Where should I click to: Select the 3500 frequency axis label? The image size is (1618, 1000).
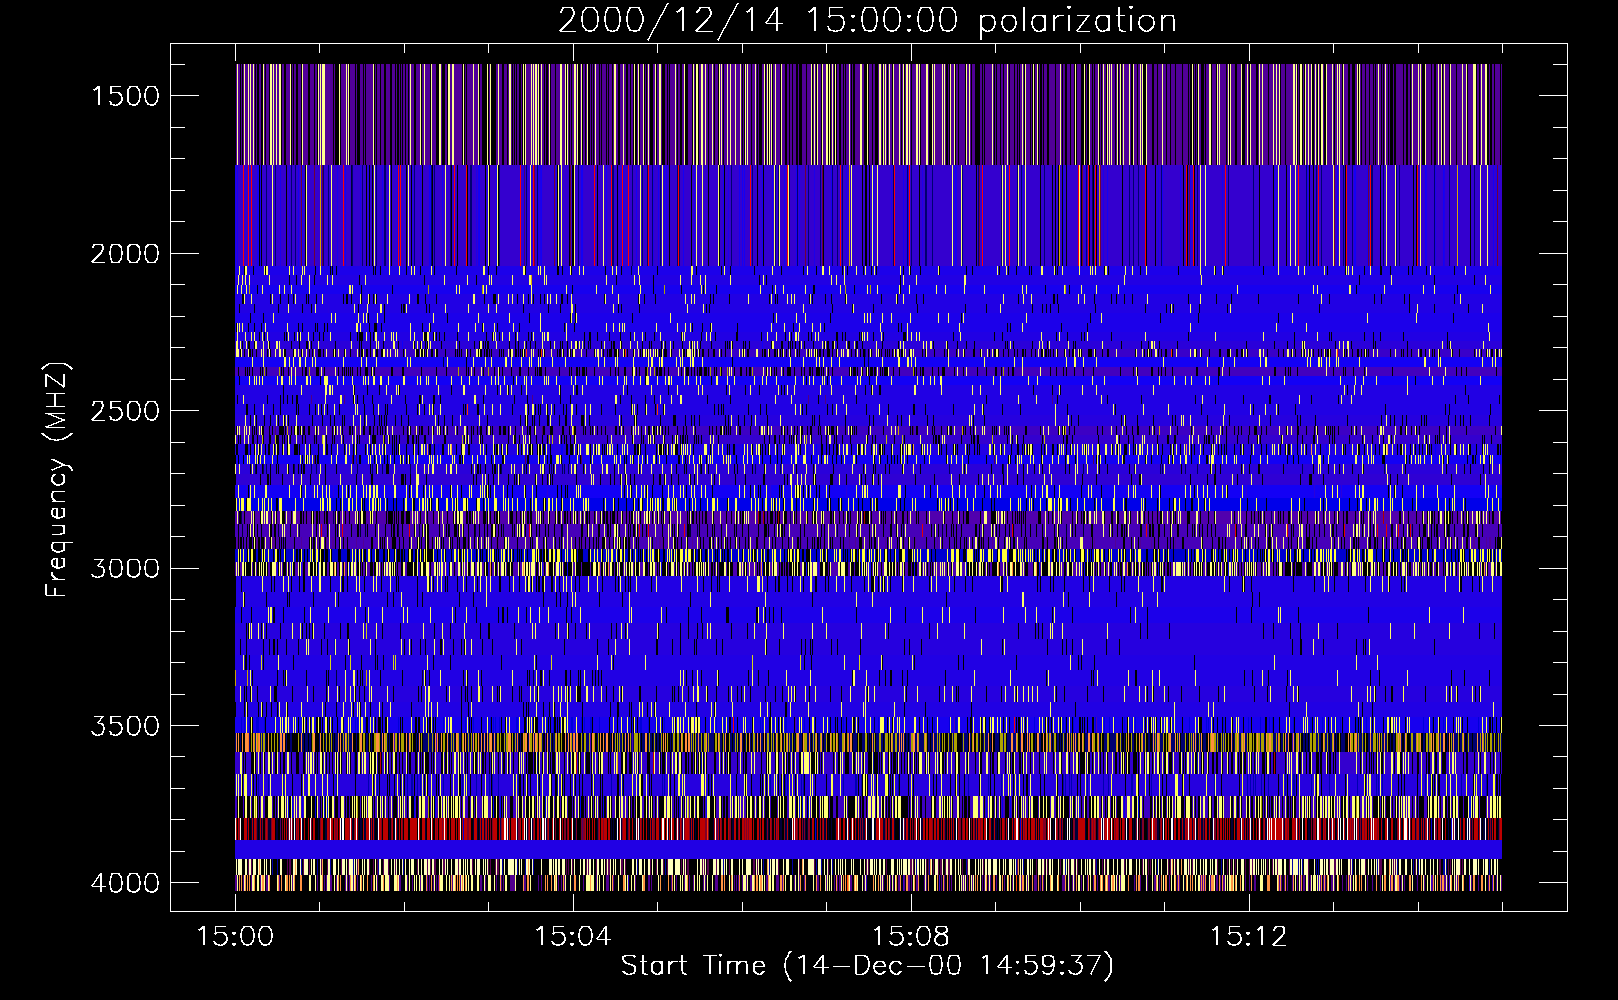(125, 726)
